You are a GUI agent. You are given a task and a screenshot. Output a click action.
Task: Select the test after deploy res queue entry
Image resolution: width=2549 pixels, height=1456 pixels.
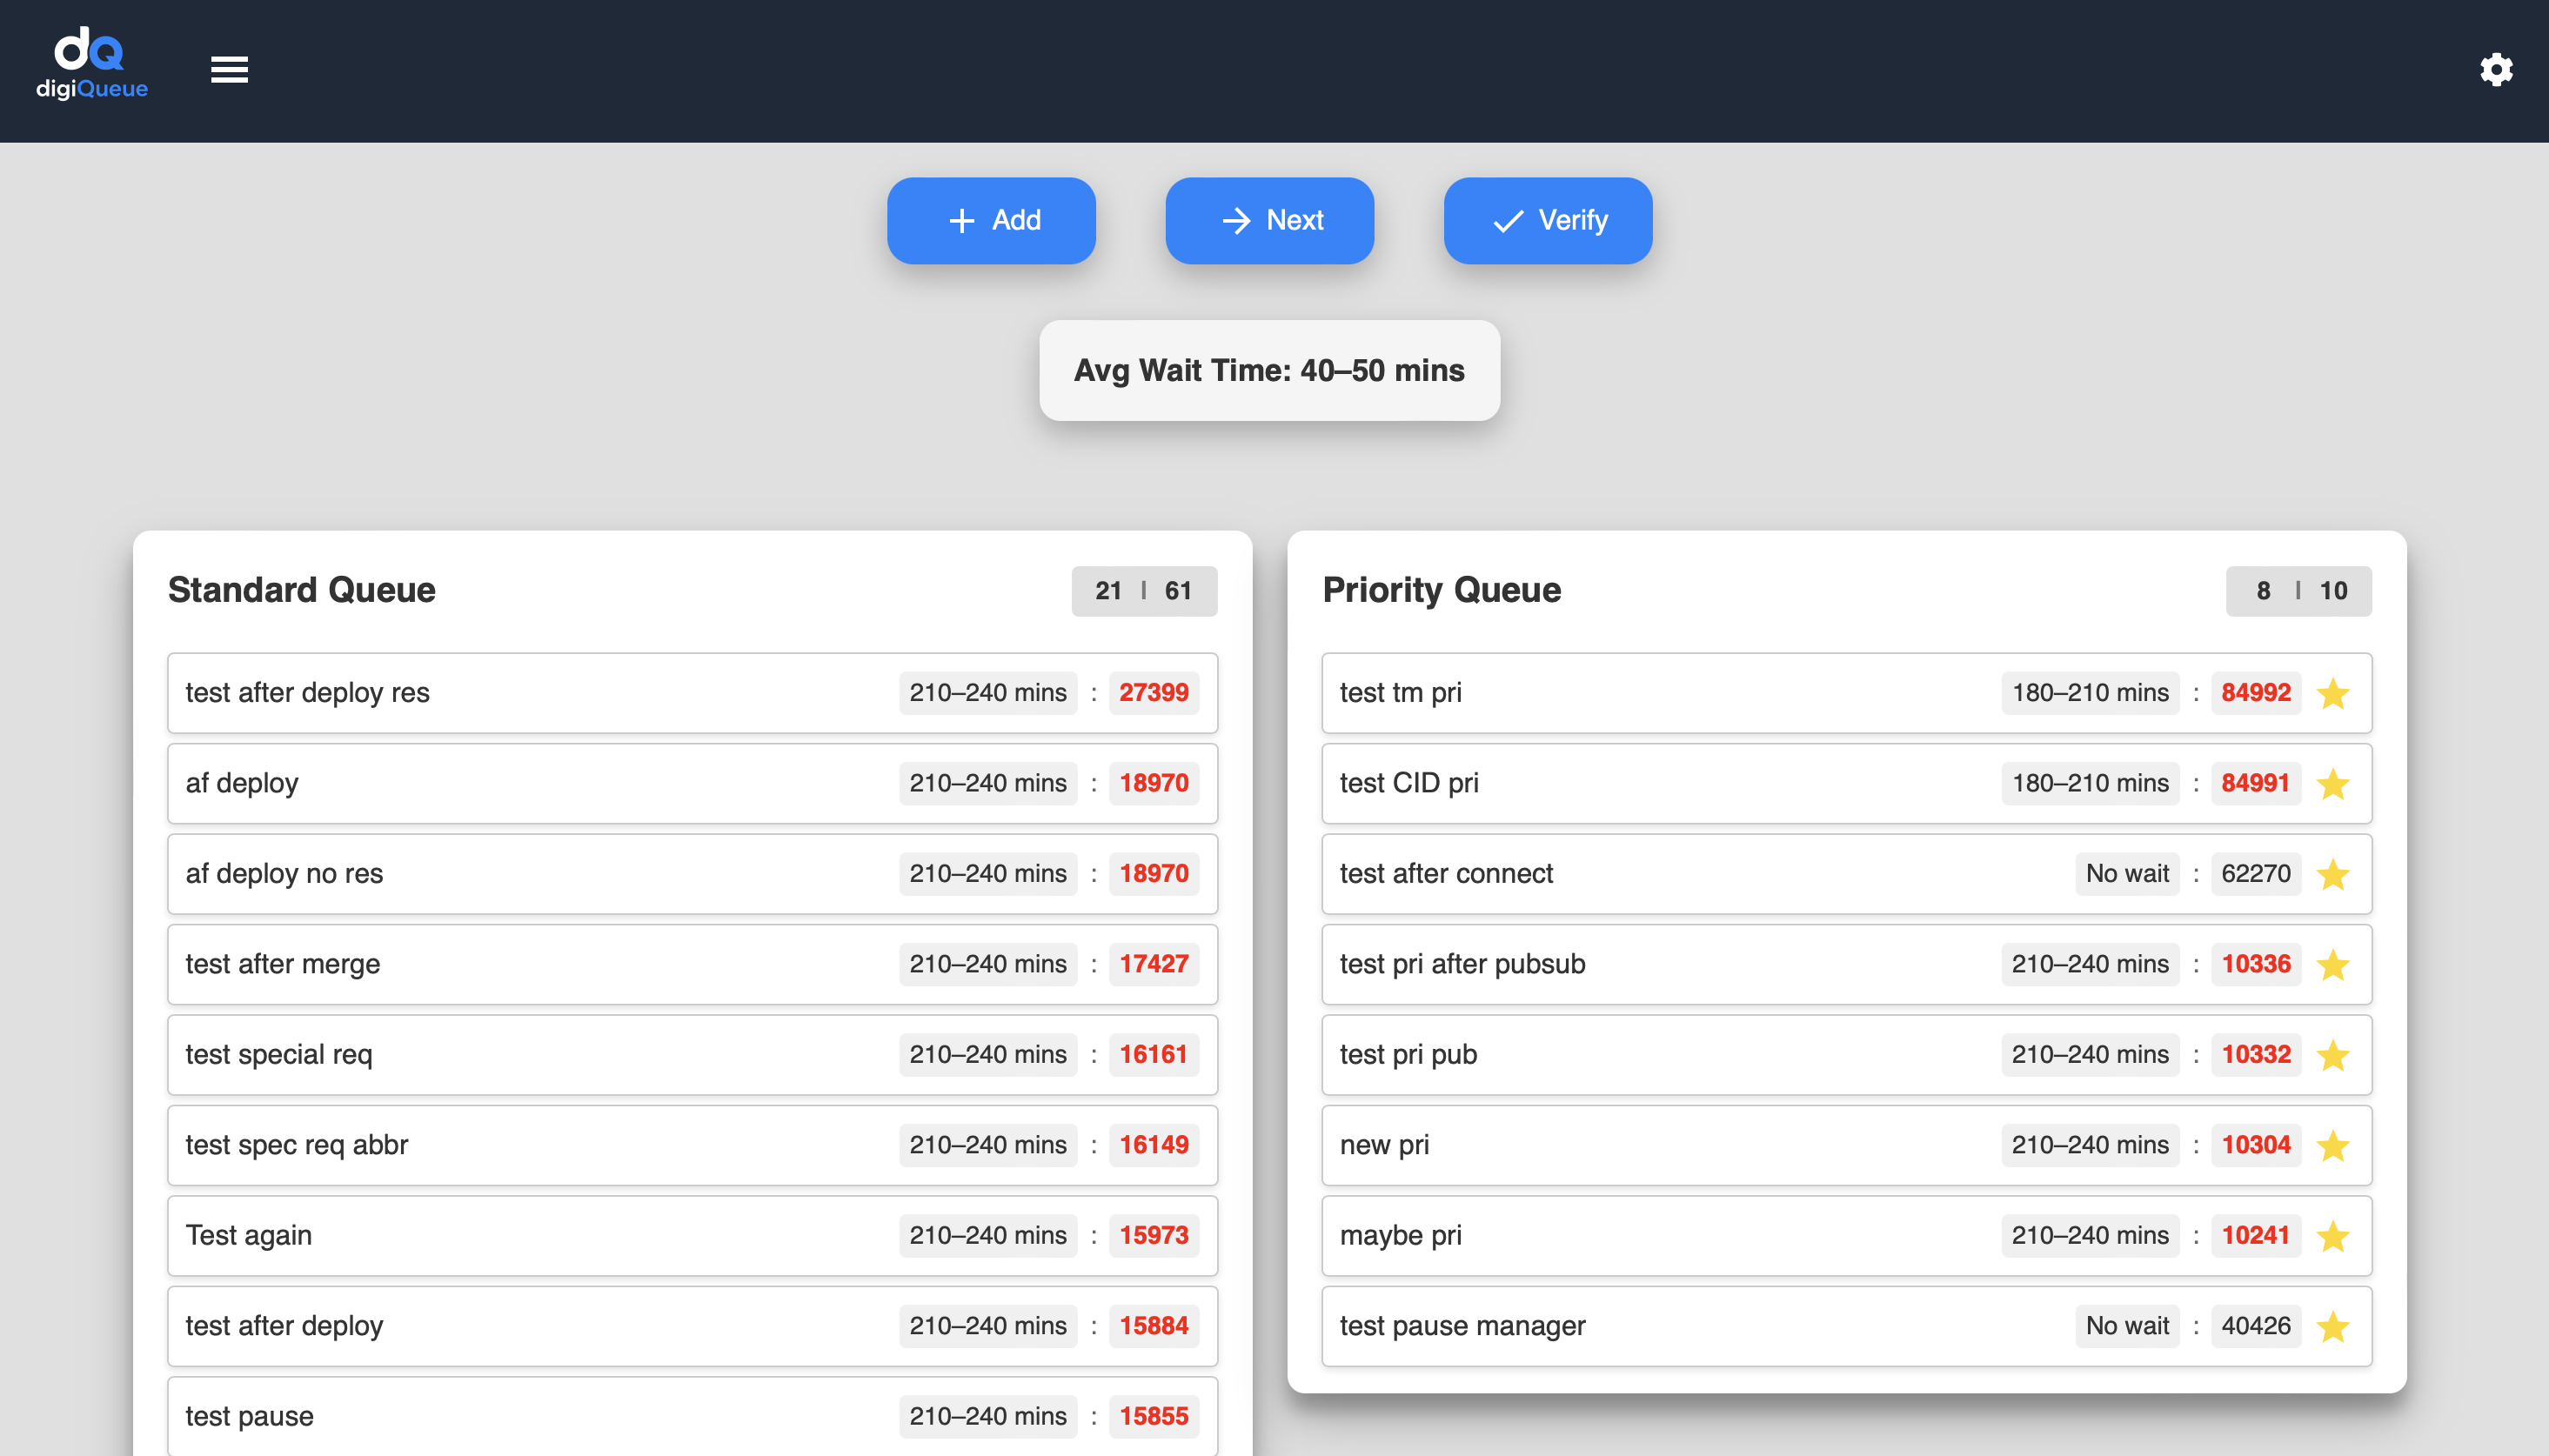point(500,693)
